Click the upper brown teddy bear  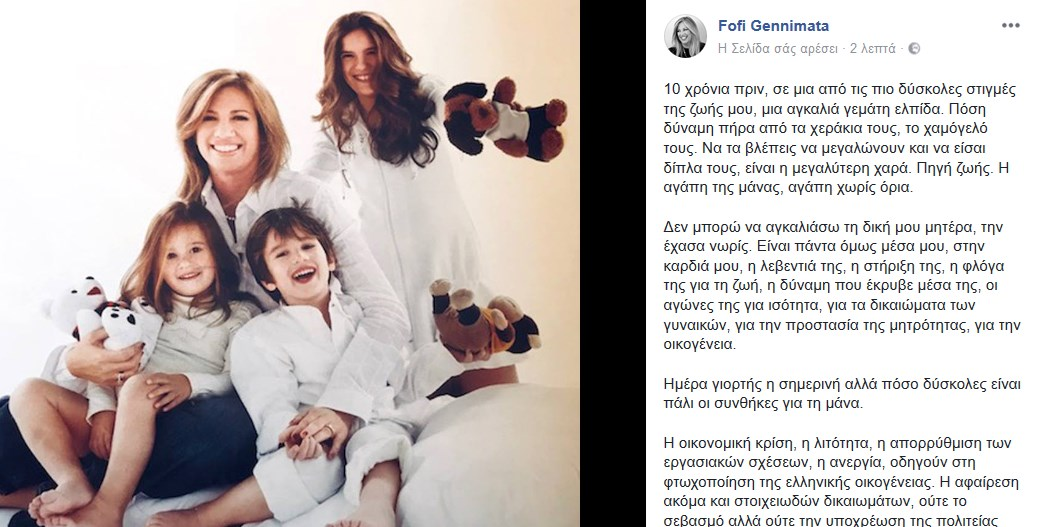tap(504, 119)
